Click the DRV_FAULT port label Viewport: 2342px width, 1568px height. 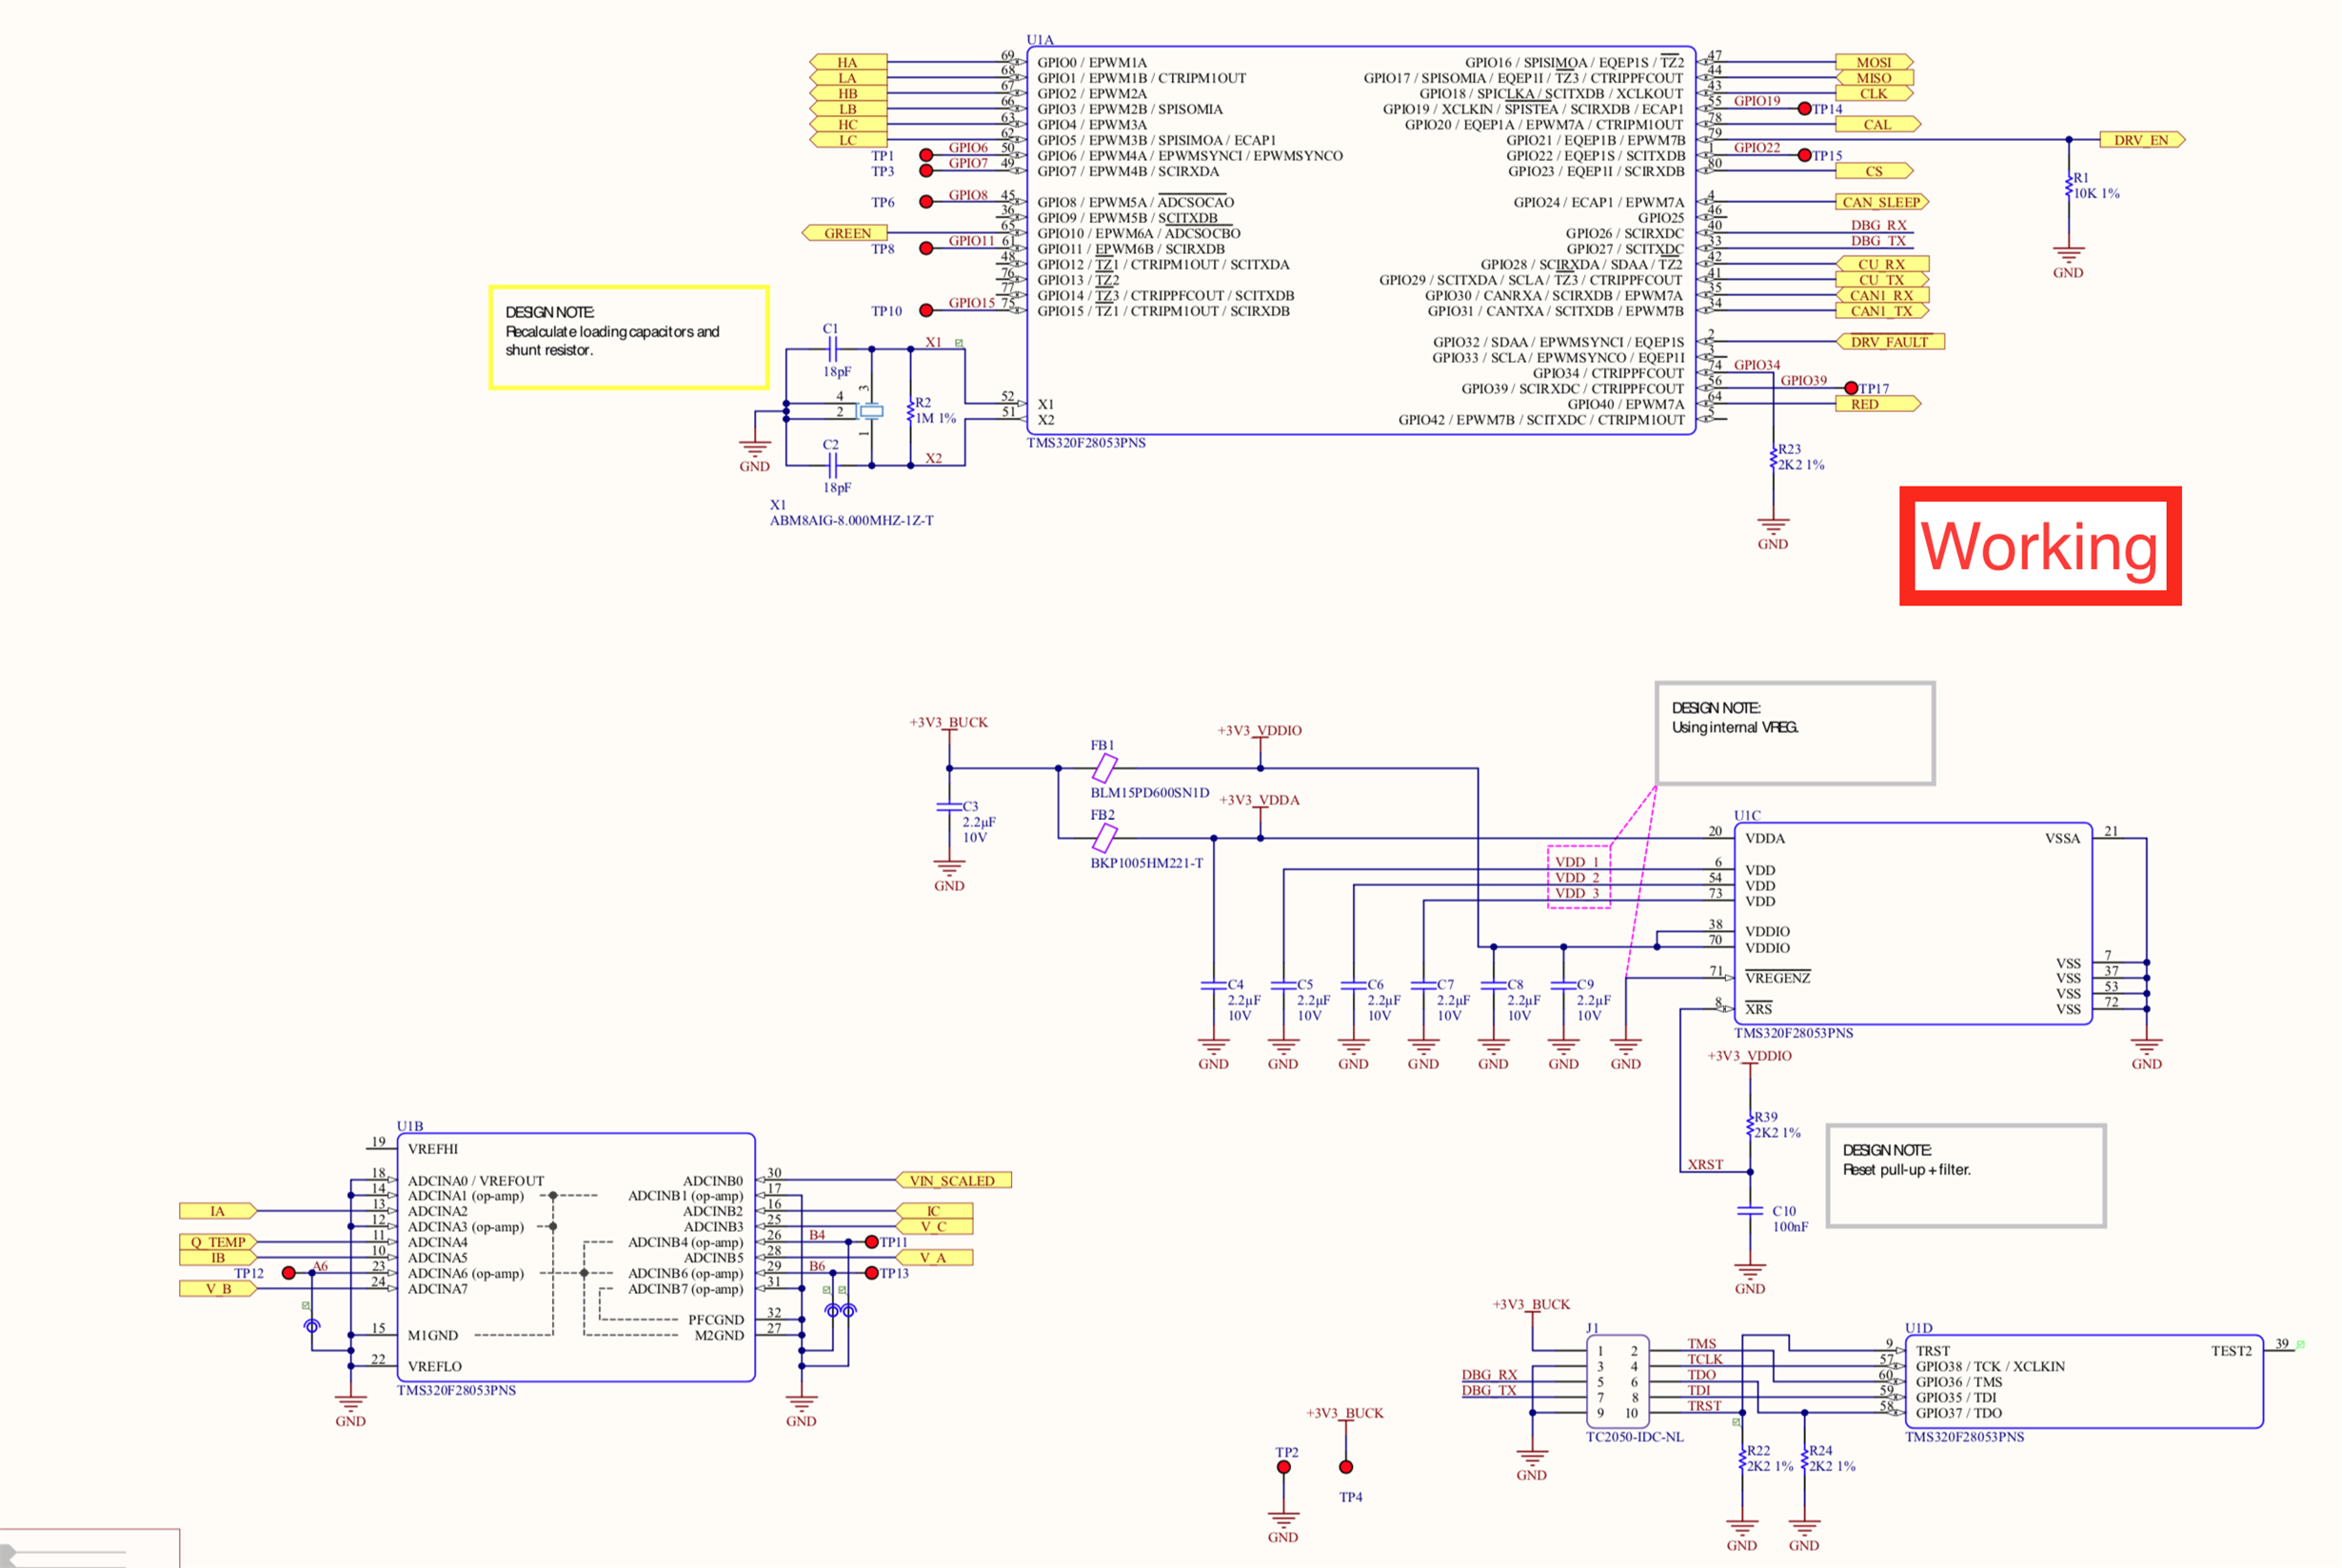click(x=1890, y=342)
